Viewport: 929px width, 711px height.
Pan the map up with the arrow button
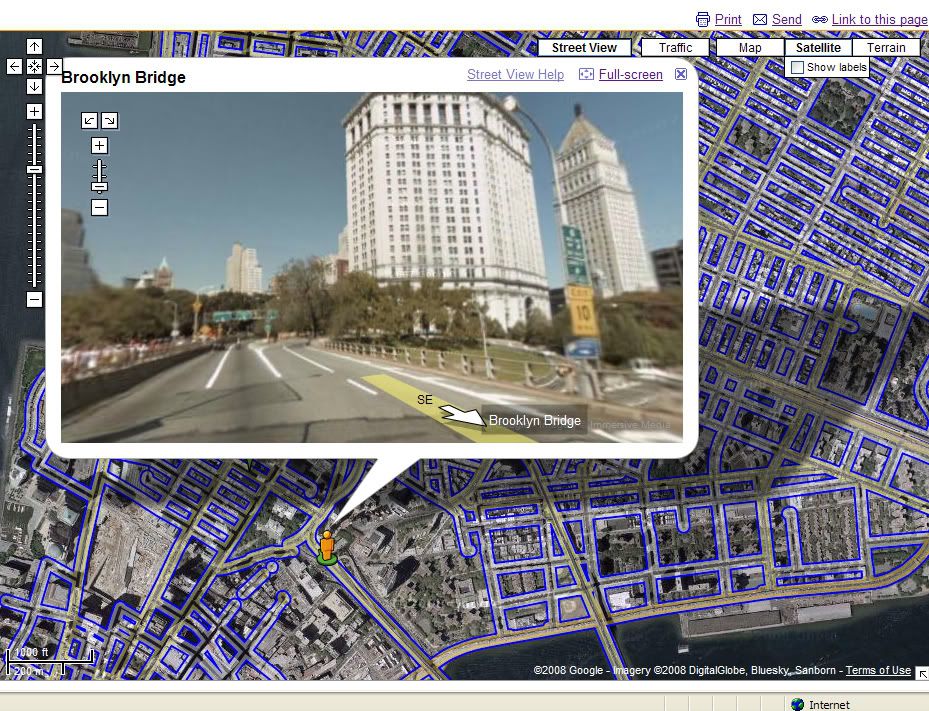[34, 46]
